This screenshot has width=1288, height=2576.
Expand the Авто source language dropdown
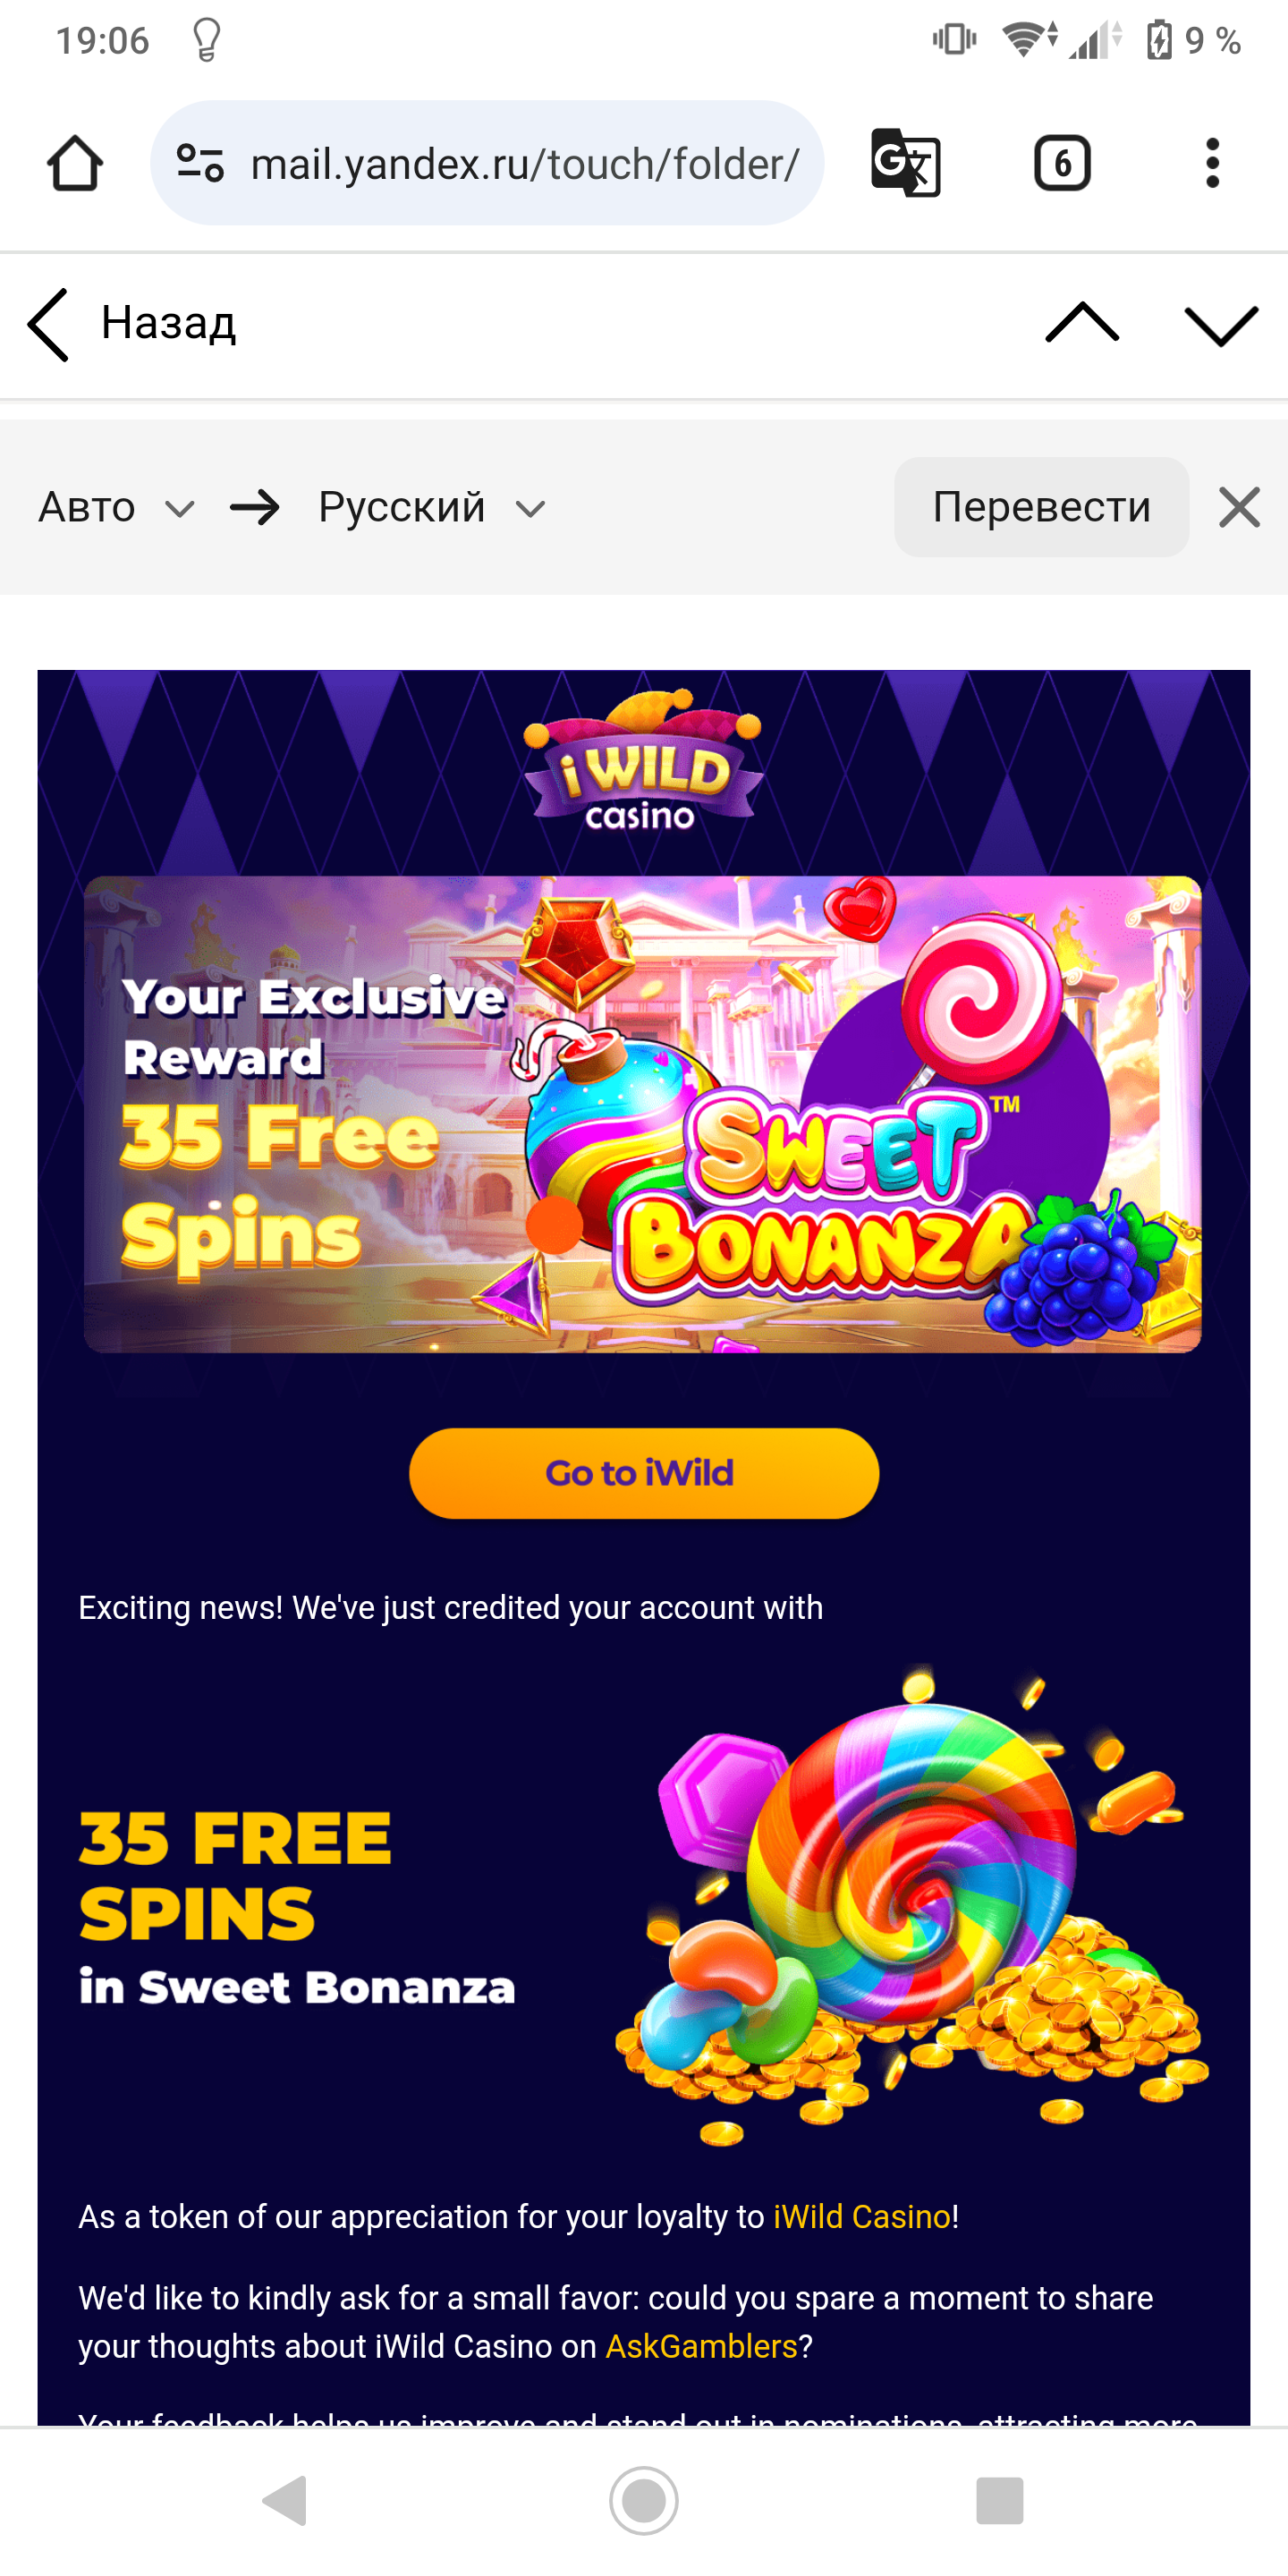coord(116,508)
